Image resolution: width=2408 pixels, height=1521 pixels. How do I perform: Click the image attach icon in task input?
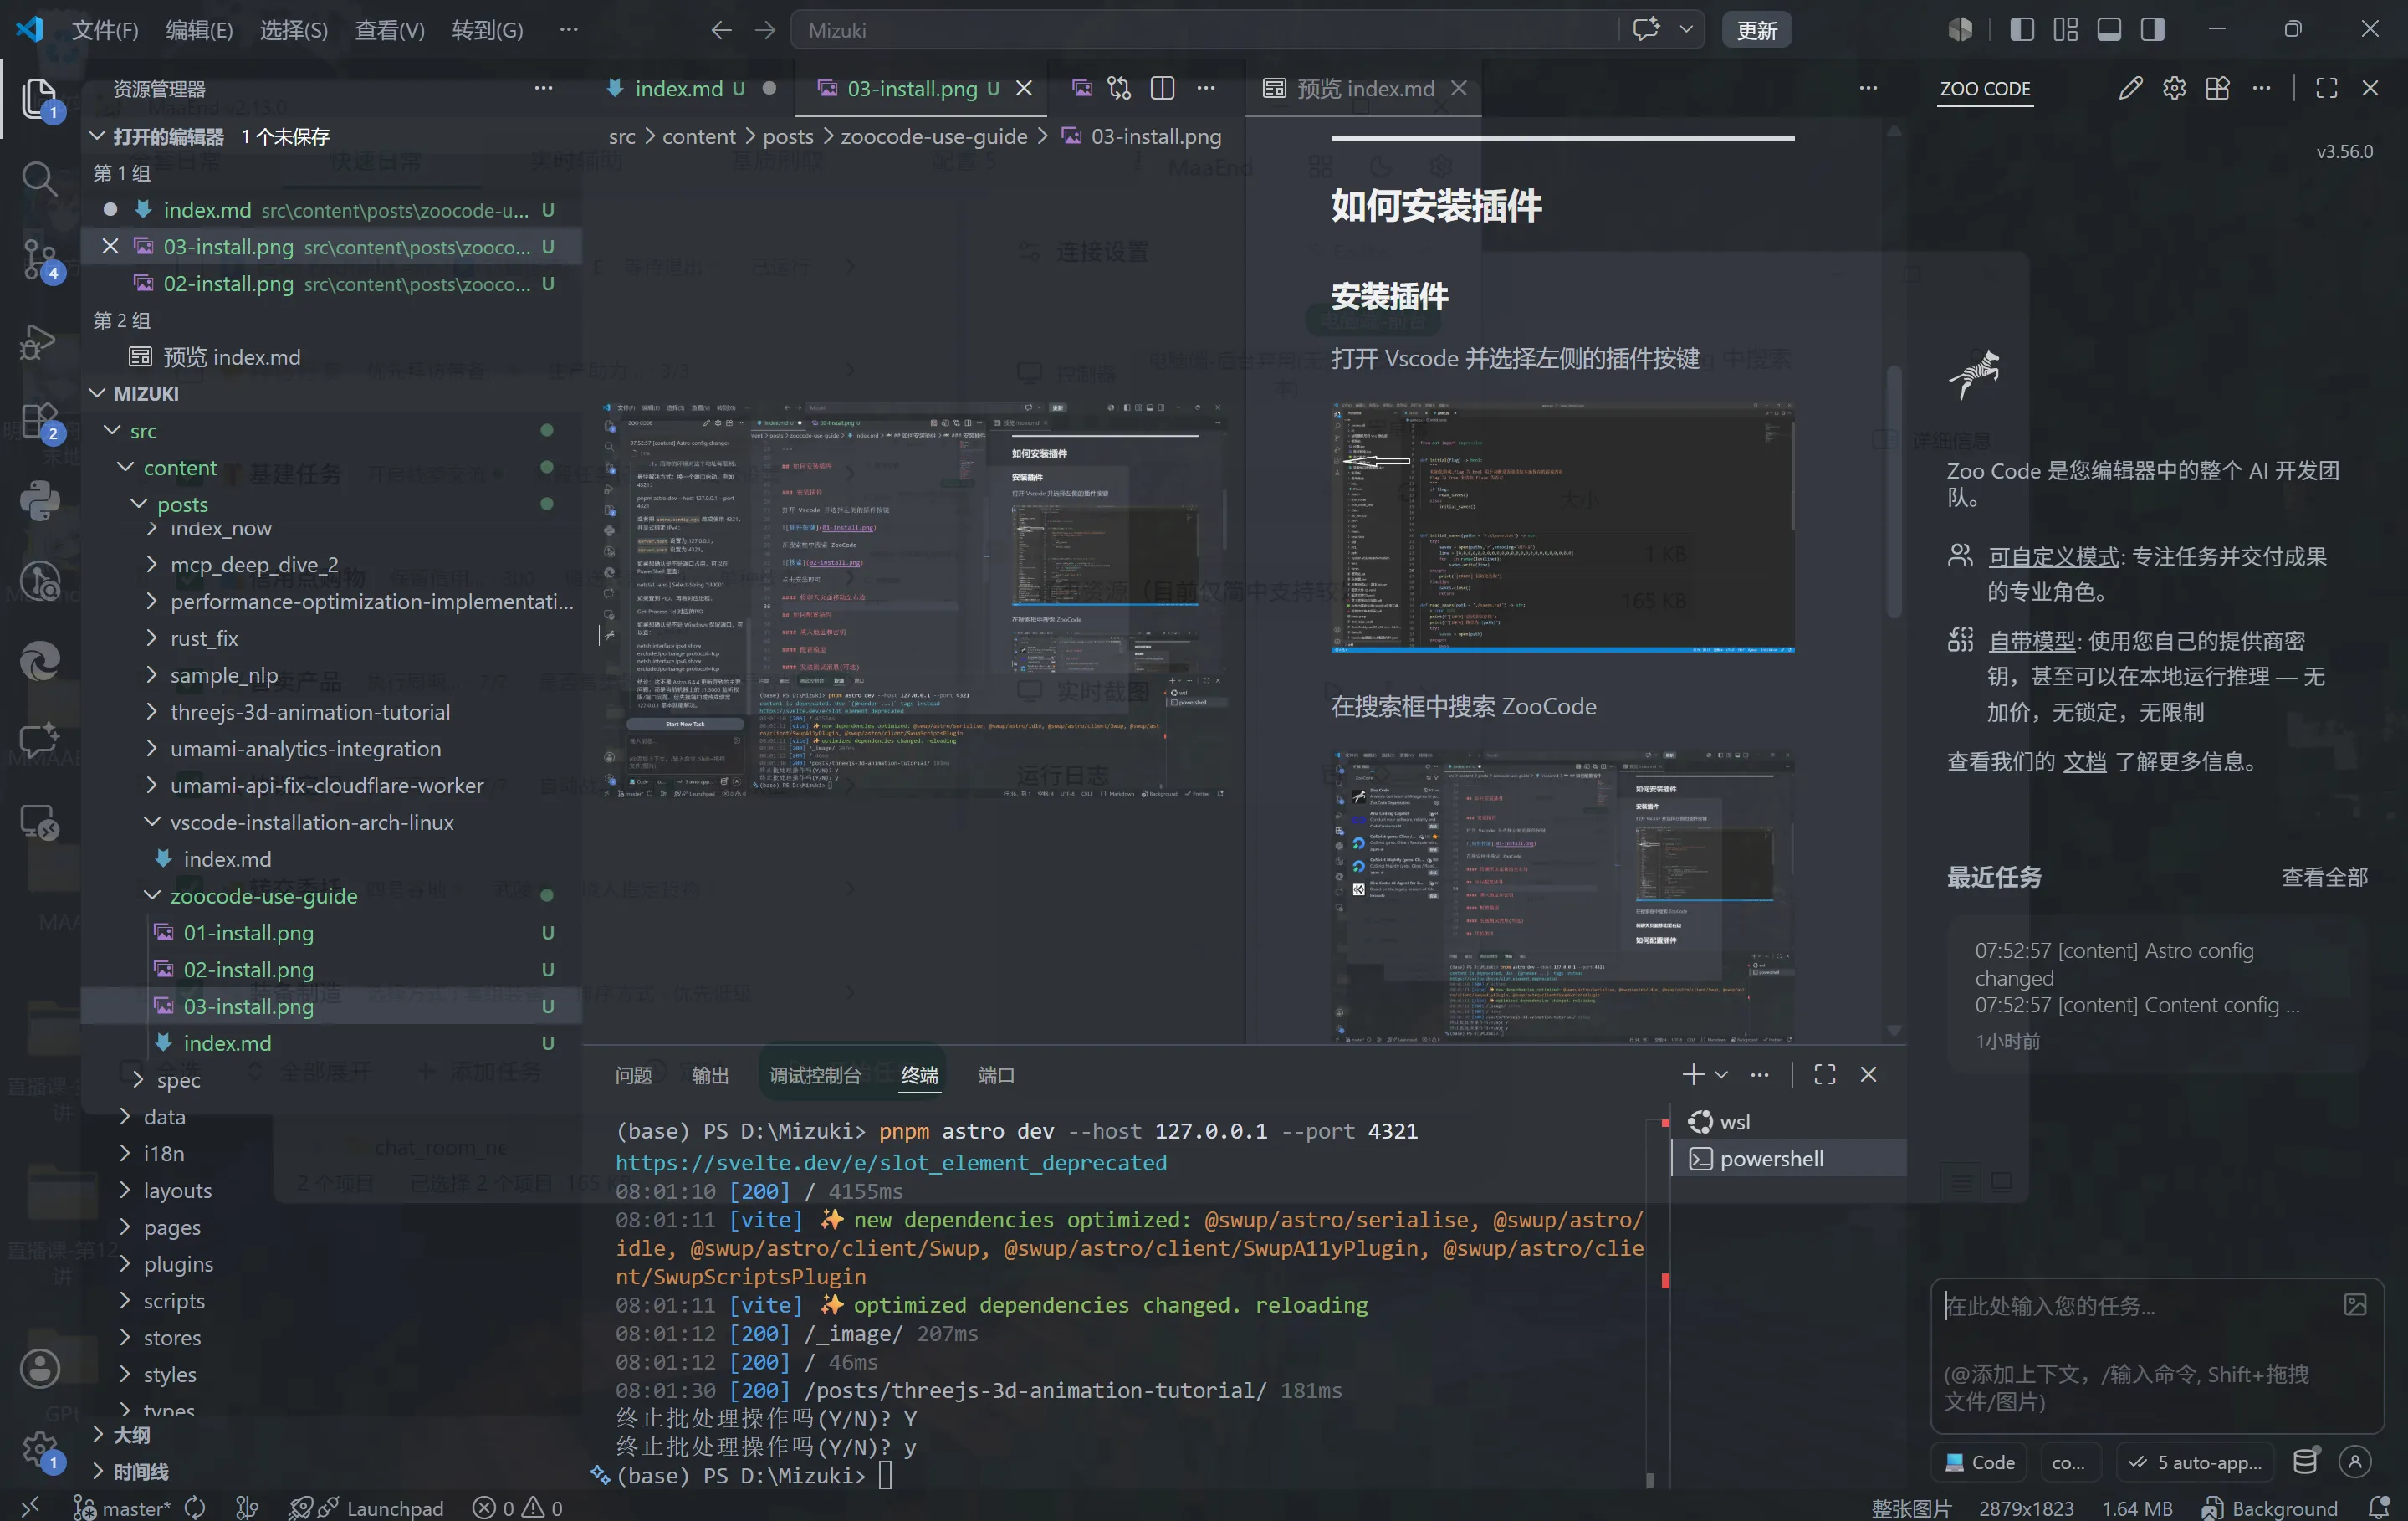click(x=2355, y=1304)
